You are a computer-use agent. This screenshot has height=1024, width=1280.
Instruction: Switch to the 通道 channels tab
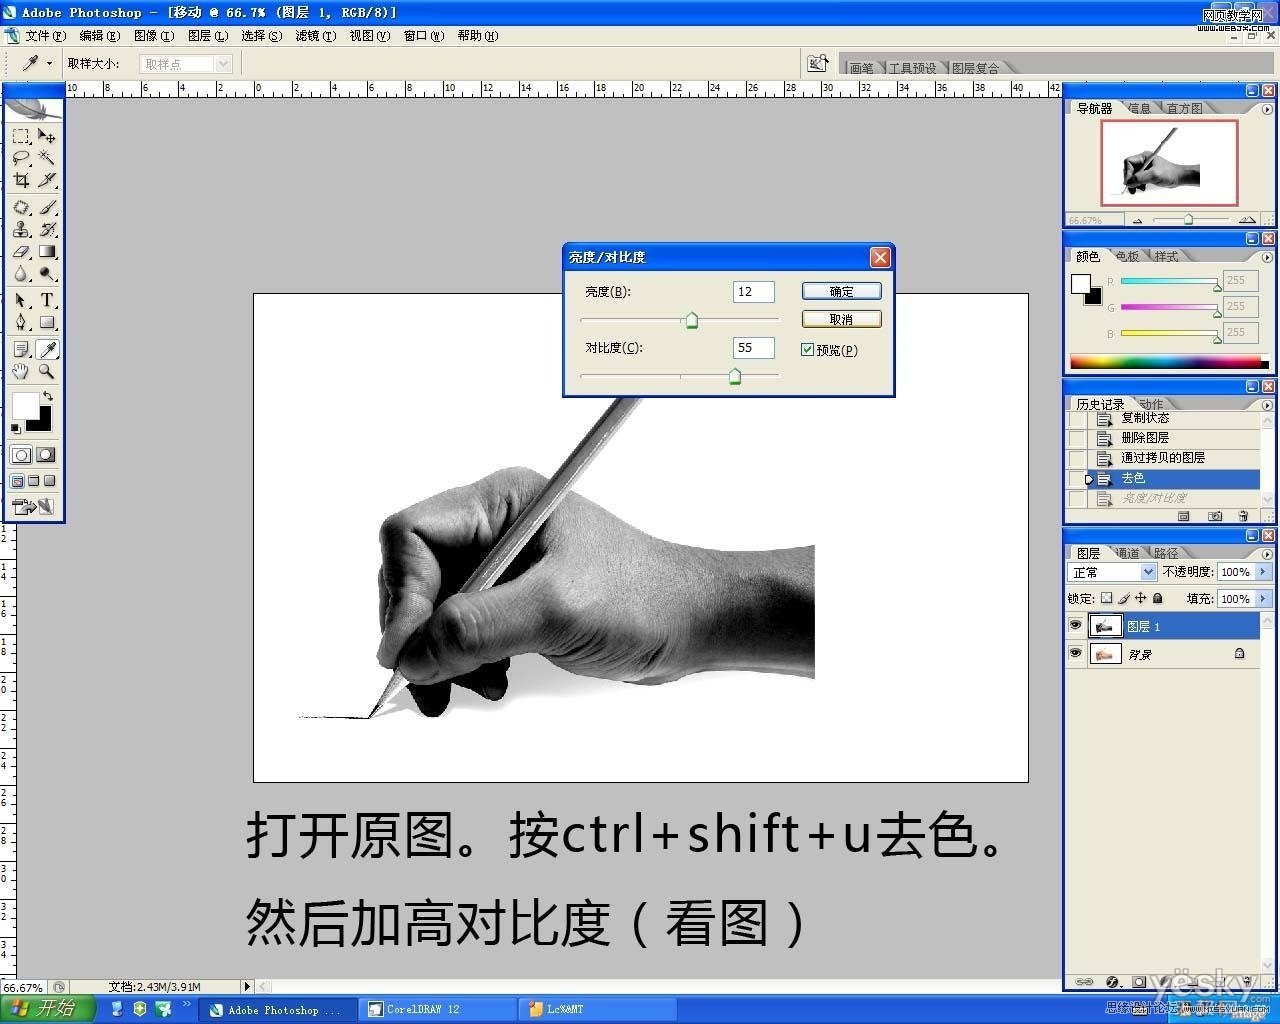(x=1128, y=553)
